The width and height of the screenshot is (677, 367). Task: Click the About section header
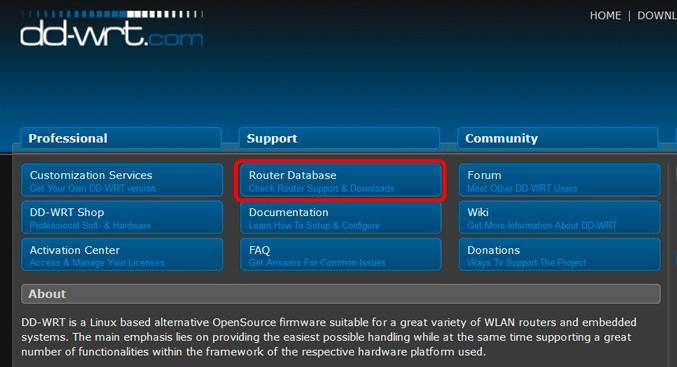coord(341,294)
